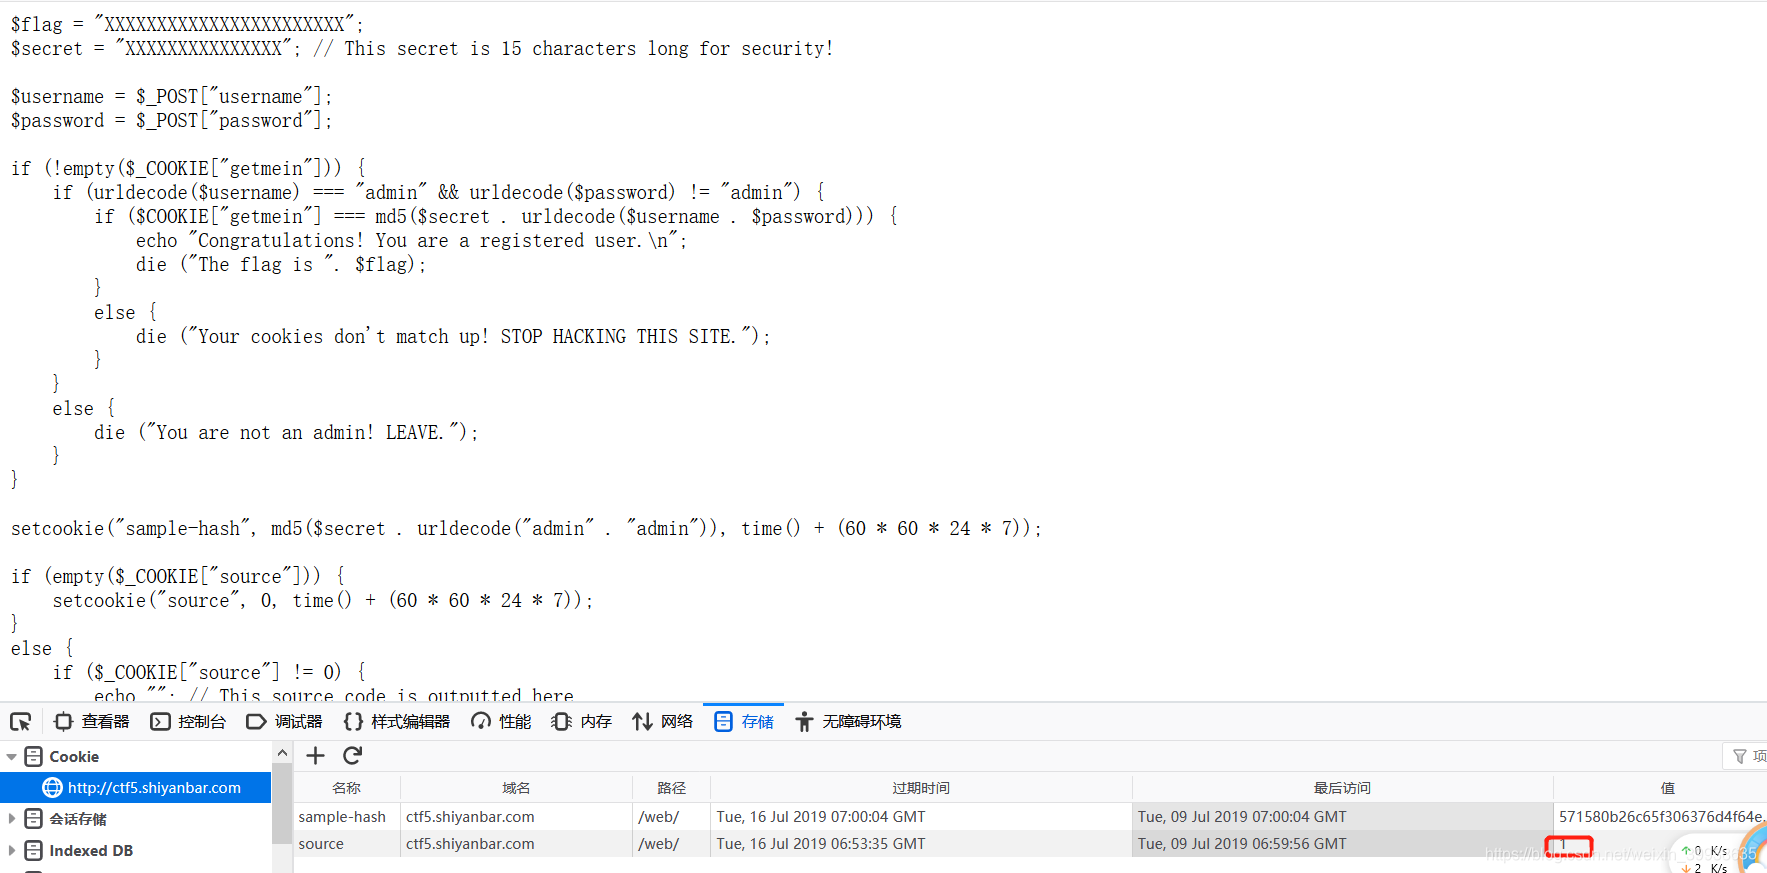Select the sample-hash cookie name cell

point(342,817)
